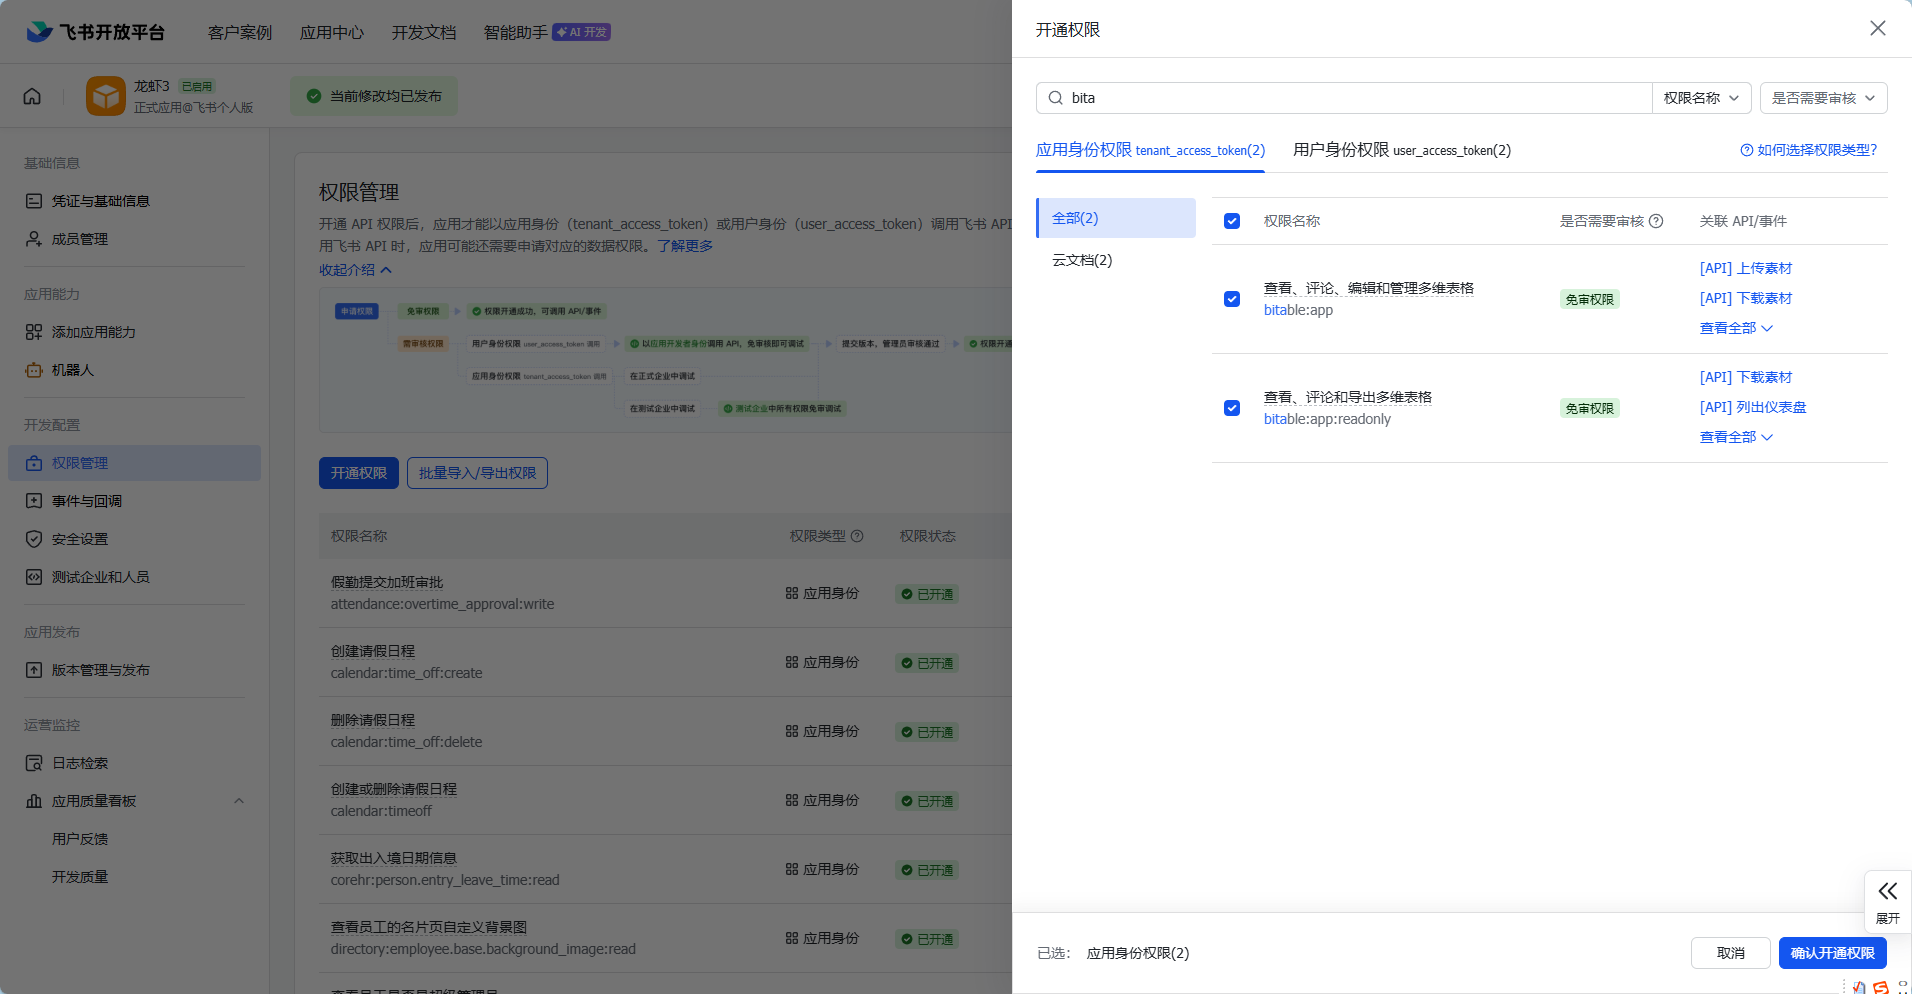Open 开发质量 in the sidebar
1912x994 pixels.
pos(80,877)
